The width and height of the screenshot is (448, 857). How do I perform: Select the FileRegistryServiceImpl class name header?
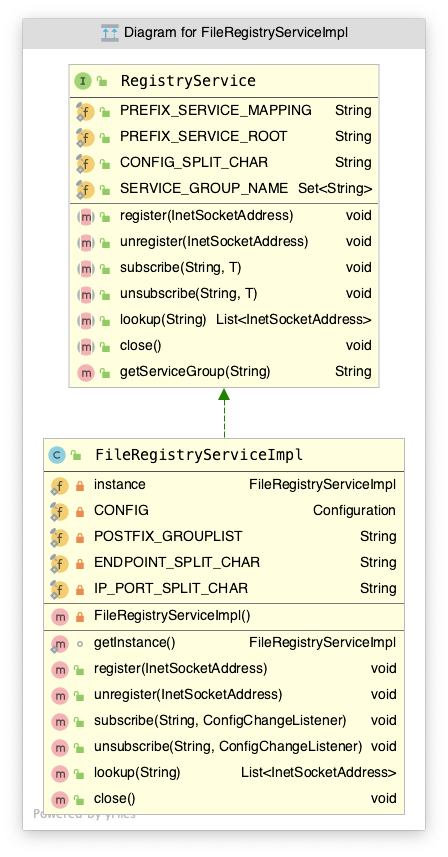pos(199,455)
